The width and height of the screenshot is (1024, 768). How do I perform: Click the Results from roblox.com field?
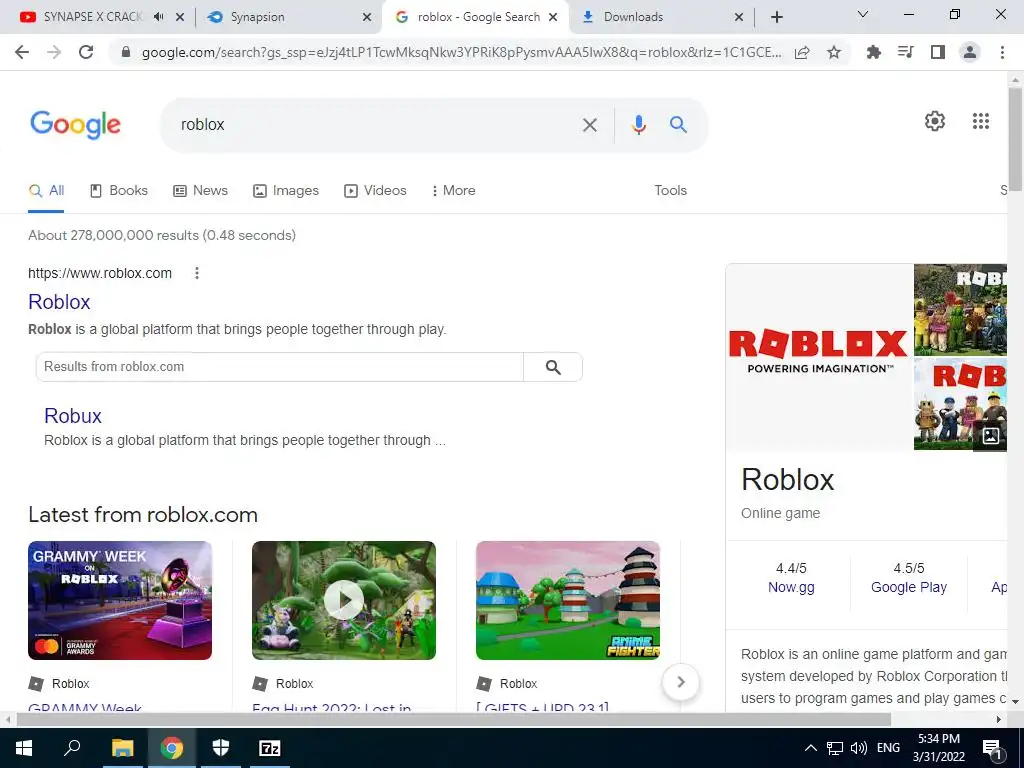pos(280,367)
